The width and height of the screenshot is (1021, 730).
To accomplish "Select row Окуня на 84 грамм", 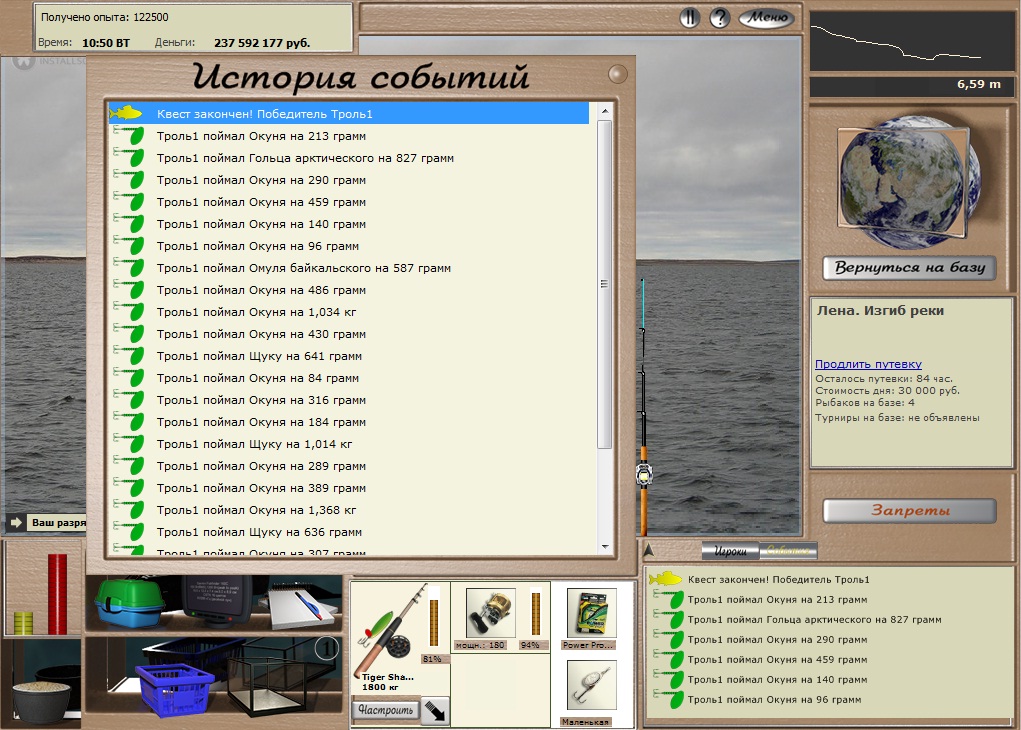I will [x=348, y=378].
